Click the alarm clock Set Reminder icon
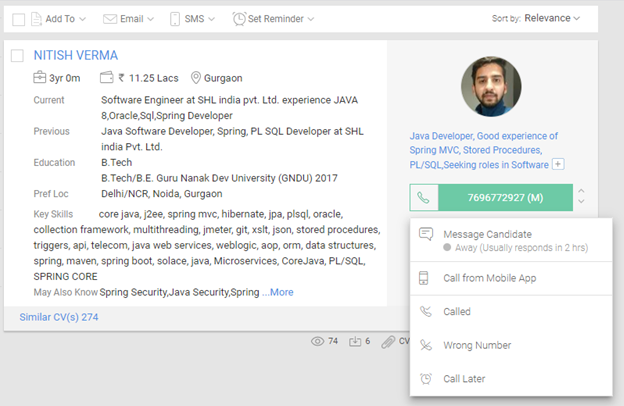This screenshot has height=406, width=624. [x=239, y=19]
